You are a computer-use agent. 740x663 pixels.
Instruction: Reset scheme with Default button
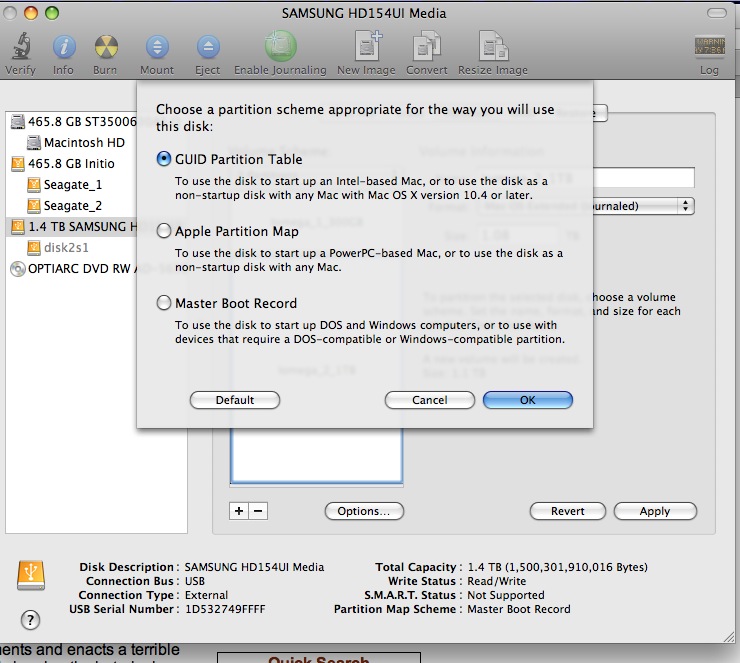[235, 400]
